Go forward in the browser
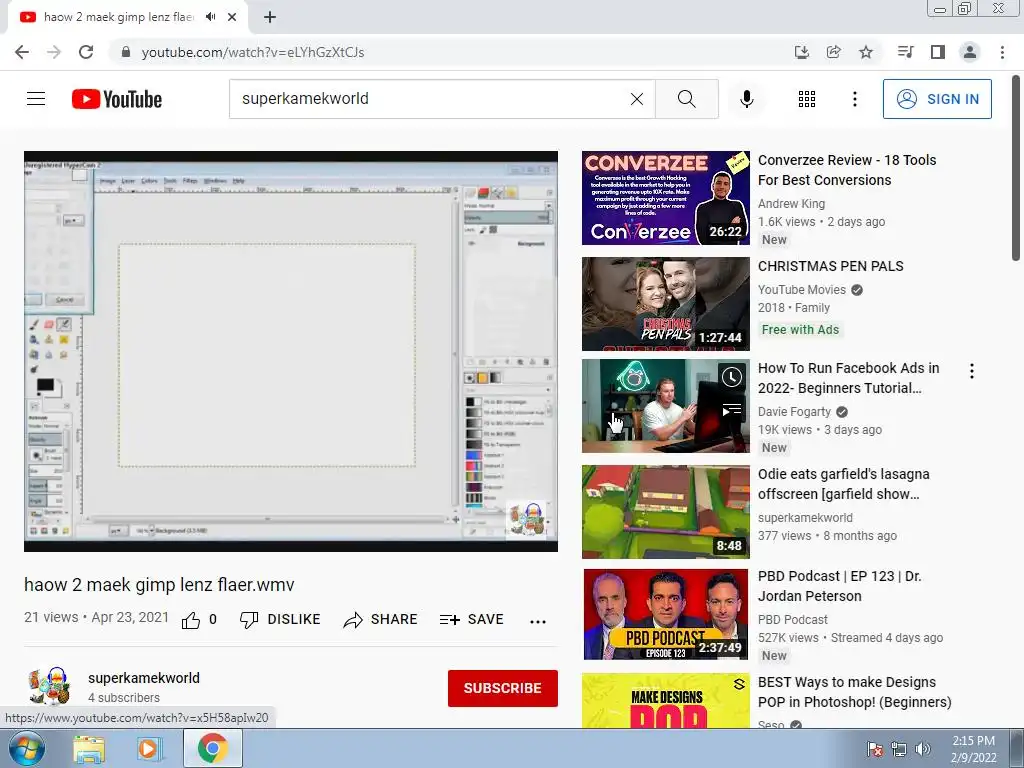 pos(54,52)
